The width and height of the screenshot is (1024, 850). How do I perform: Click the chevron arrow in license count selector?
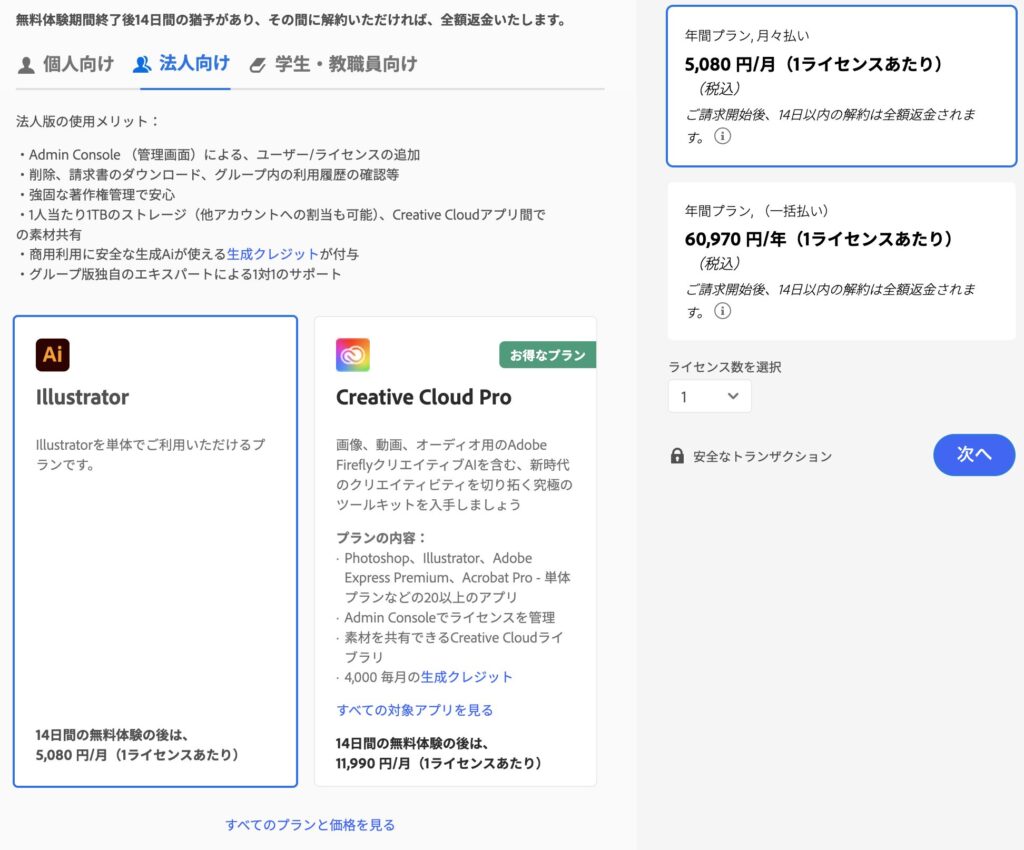click(x=733, y=397)
